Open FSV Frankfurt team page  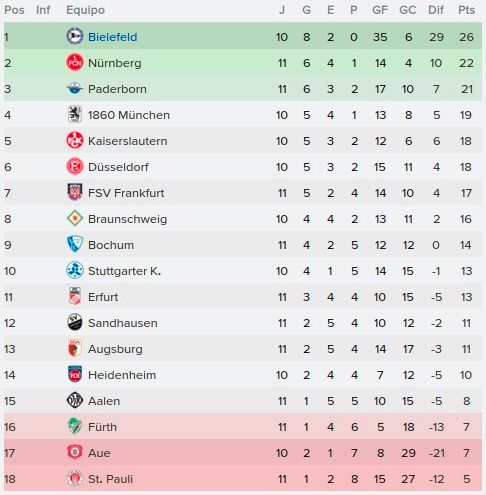coord(126,193)
